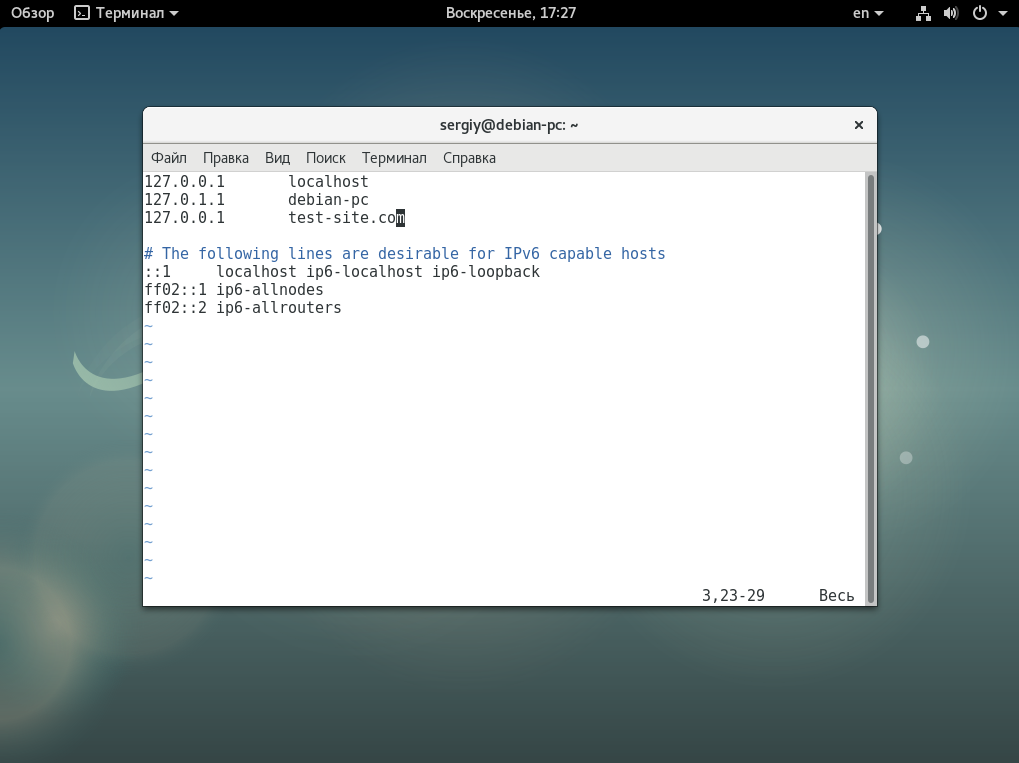Click the terminal's vertical scrollbar
The image size is (1019, 763).
coord(870,388)
